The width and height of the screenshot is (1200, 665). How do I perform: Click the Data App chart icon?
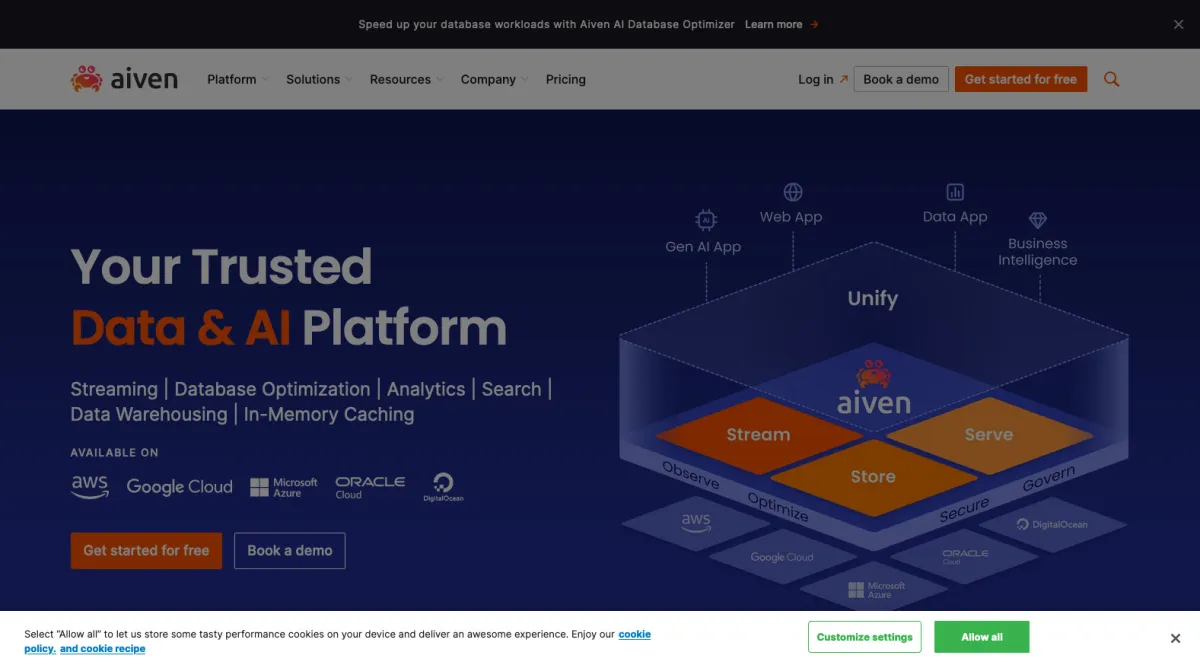coord(955,191)
